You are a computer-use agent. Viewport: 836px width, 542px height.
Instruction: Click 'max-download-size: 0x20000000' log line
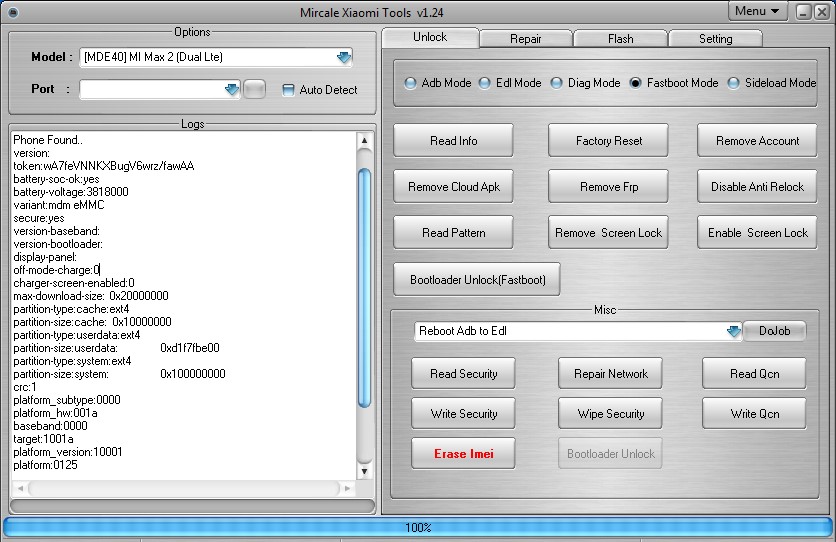click(x=91, y=296)
